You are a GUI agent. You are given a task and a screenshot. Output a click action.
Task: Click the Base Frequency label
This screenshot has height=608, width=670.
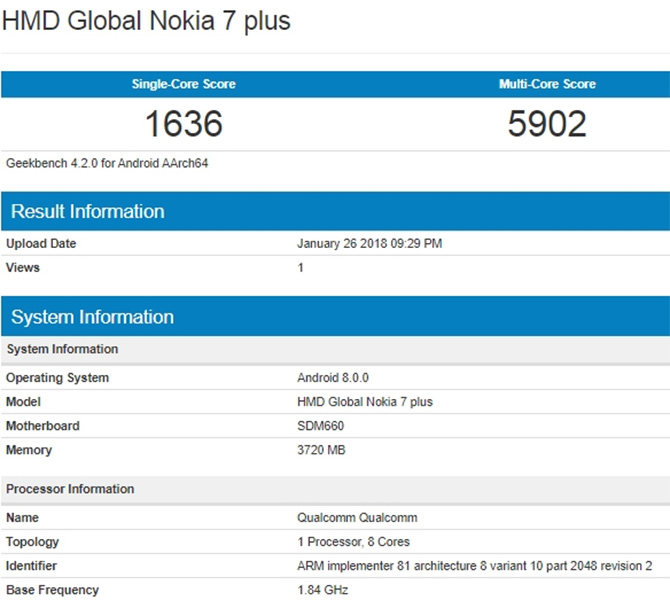coord(53,590)
